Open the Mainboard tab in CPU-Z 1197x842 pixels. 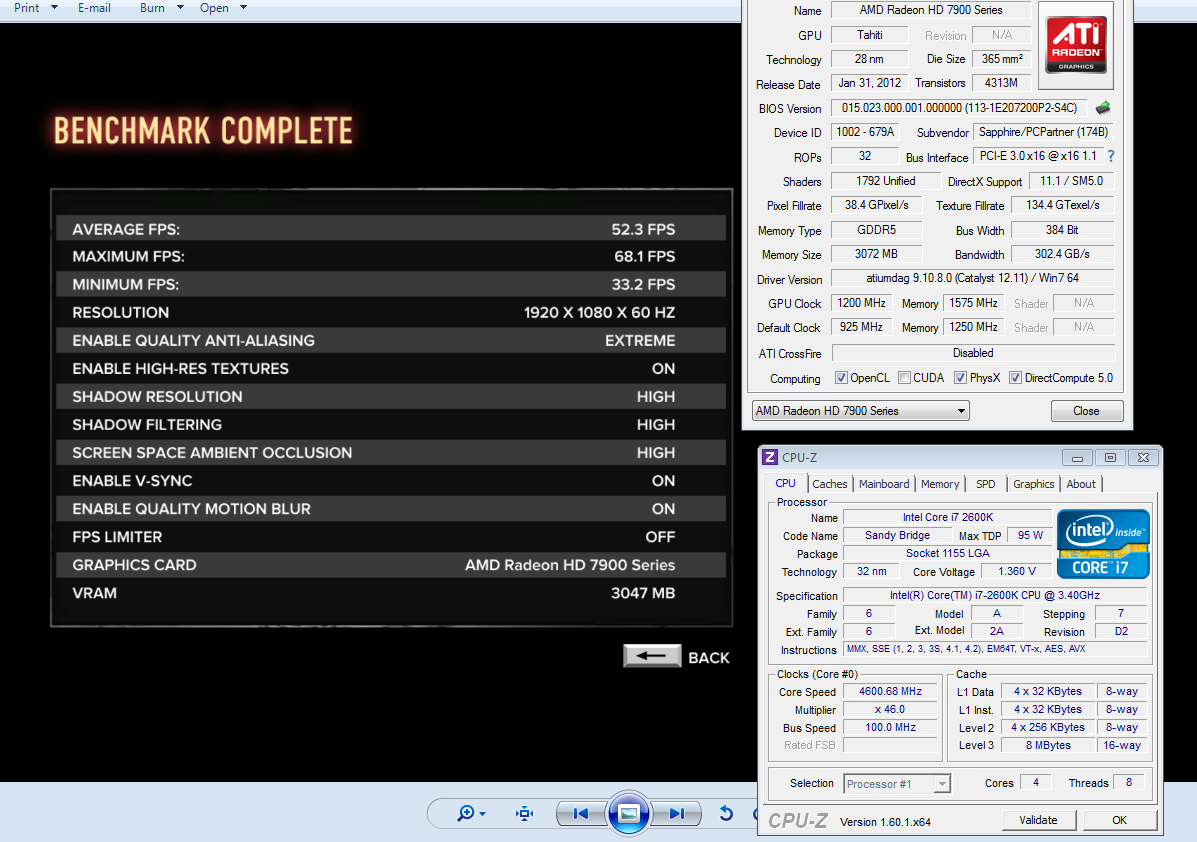[884, 484]
